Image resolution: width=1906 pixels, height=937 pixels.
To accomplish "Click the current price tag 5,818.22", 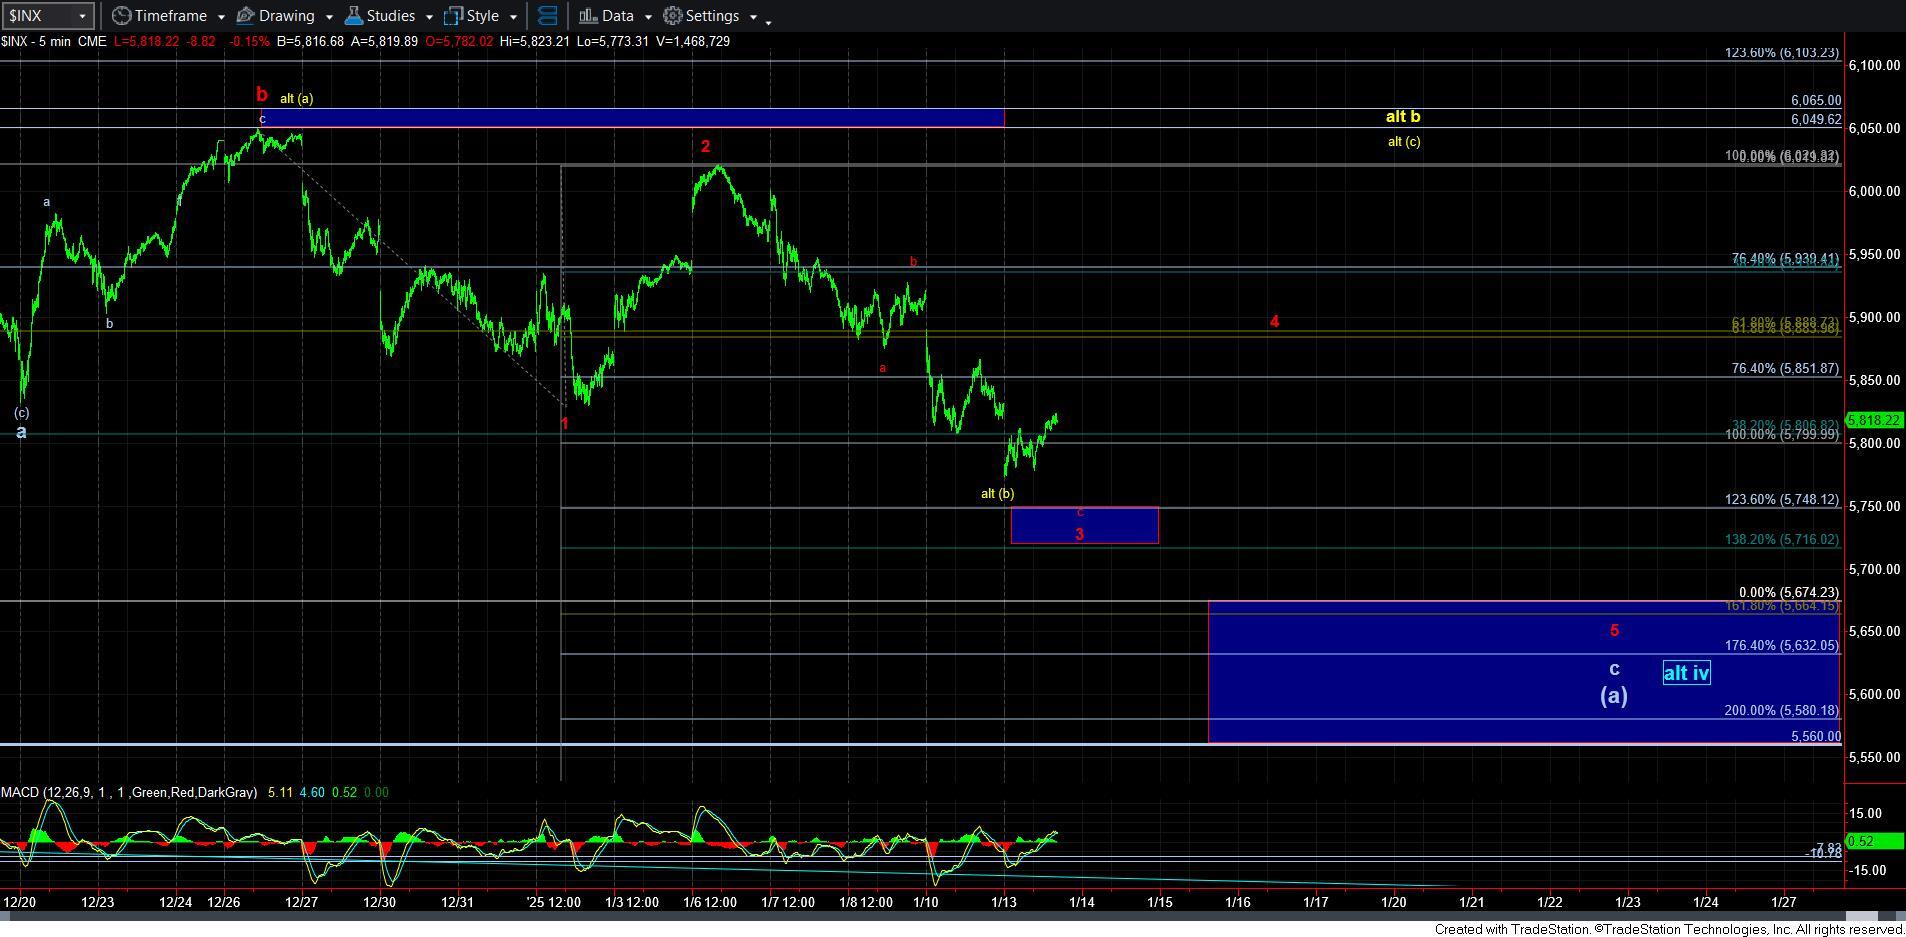I will (x=1874, y=421).
